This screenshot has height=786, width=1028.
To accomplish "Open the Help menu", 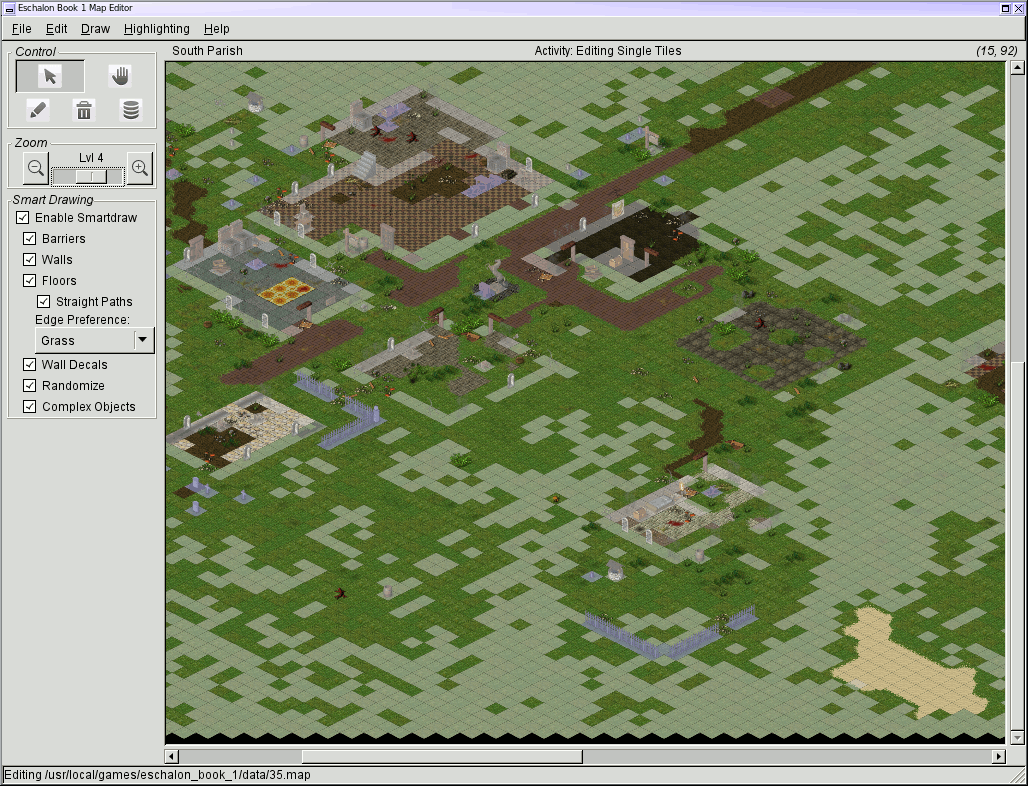I will [x=216, y=29].
